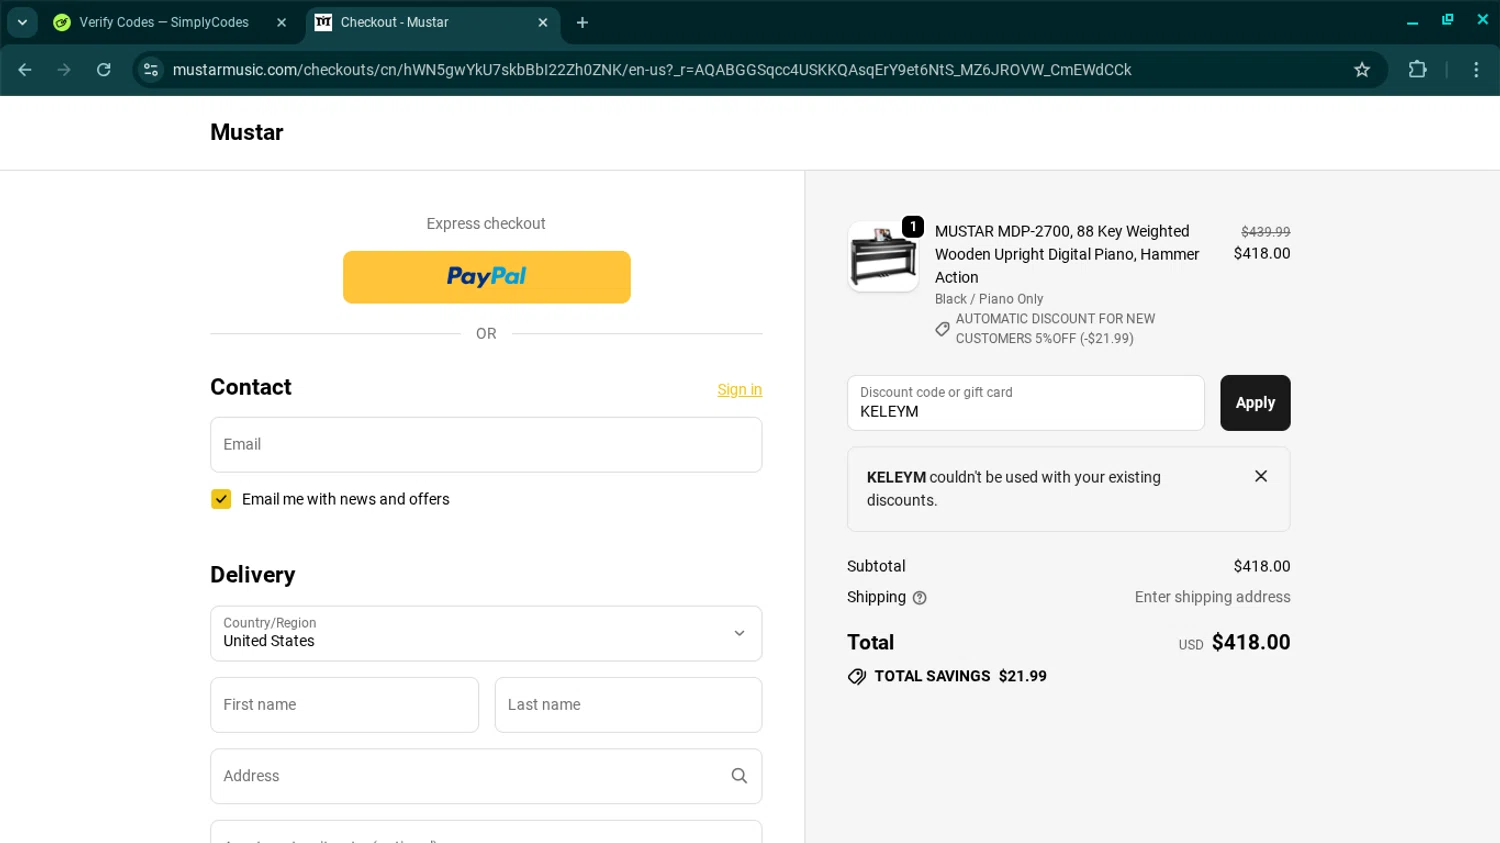
Task: Click the Total Savings tag icon
Action: pos(857,677)
